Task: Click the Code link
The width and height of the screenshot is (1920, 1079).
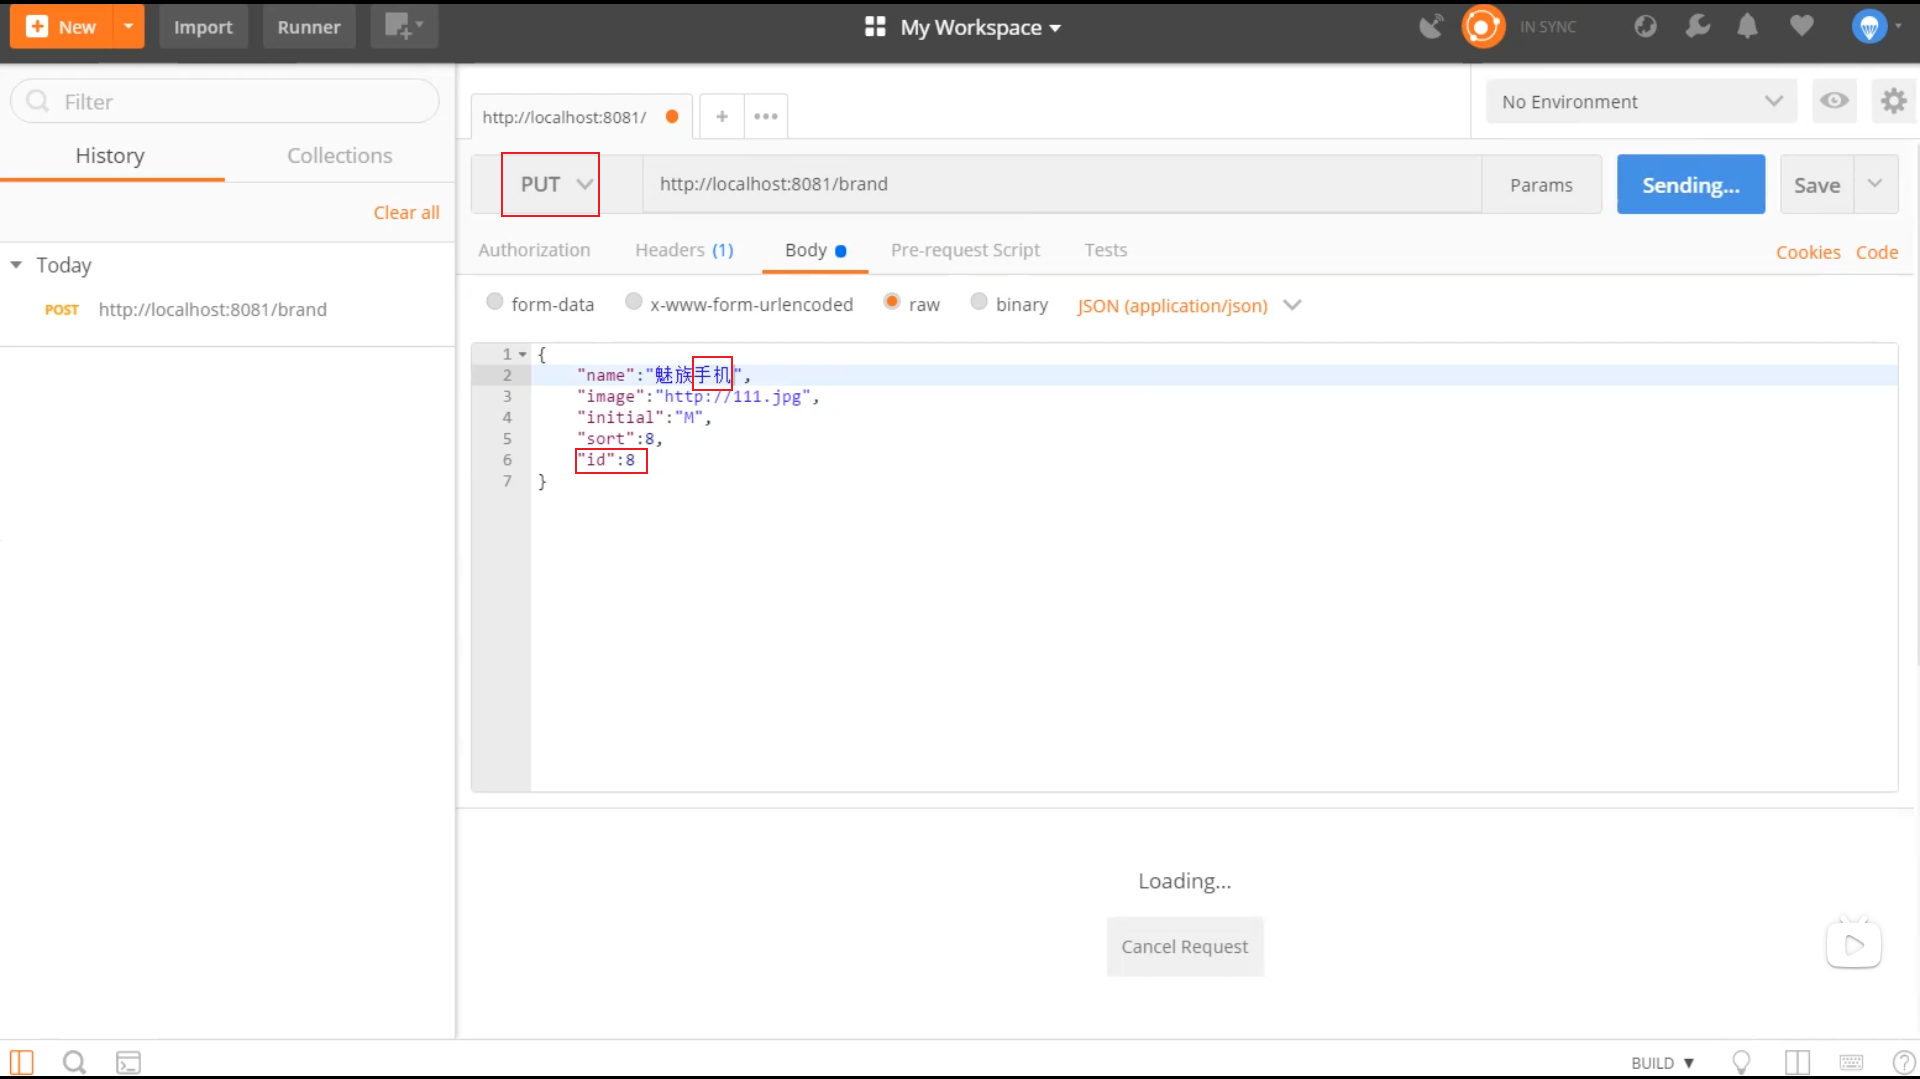Action: [1877, 253]
